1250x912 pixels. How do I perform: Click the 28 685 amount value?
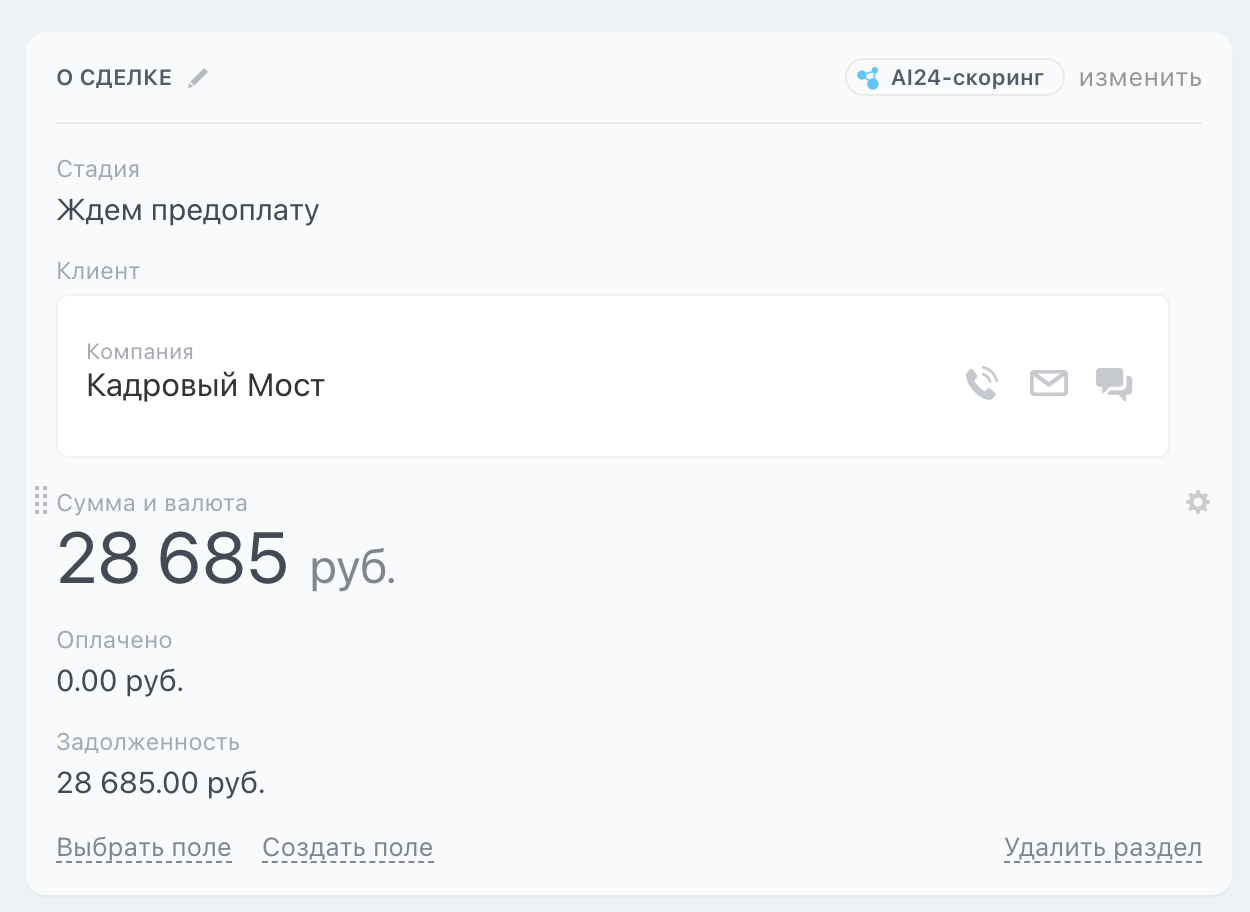(173, 559)
